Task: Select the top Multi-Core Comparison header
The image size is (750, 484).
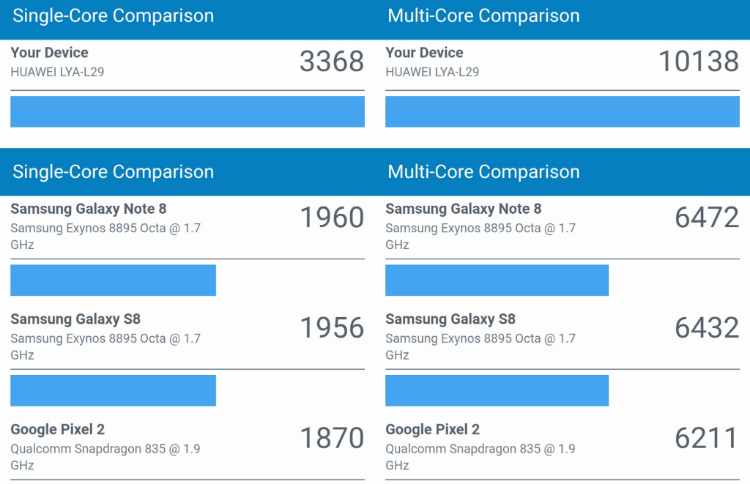Action: (484, 16)
